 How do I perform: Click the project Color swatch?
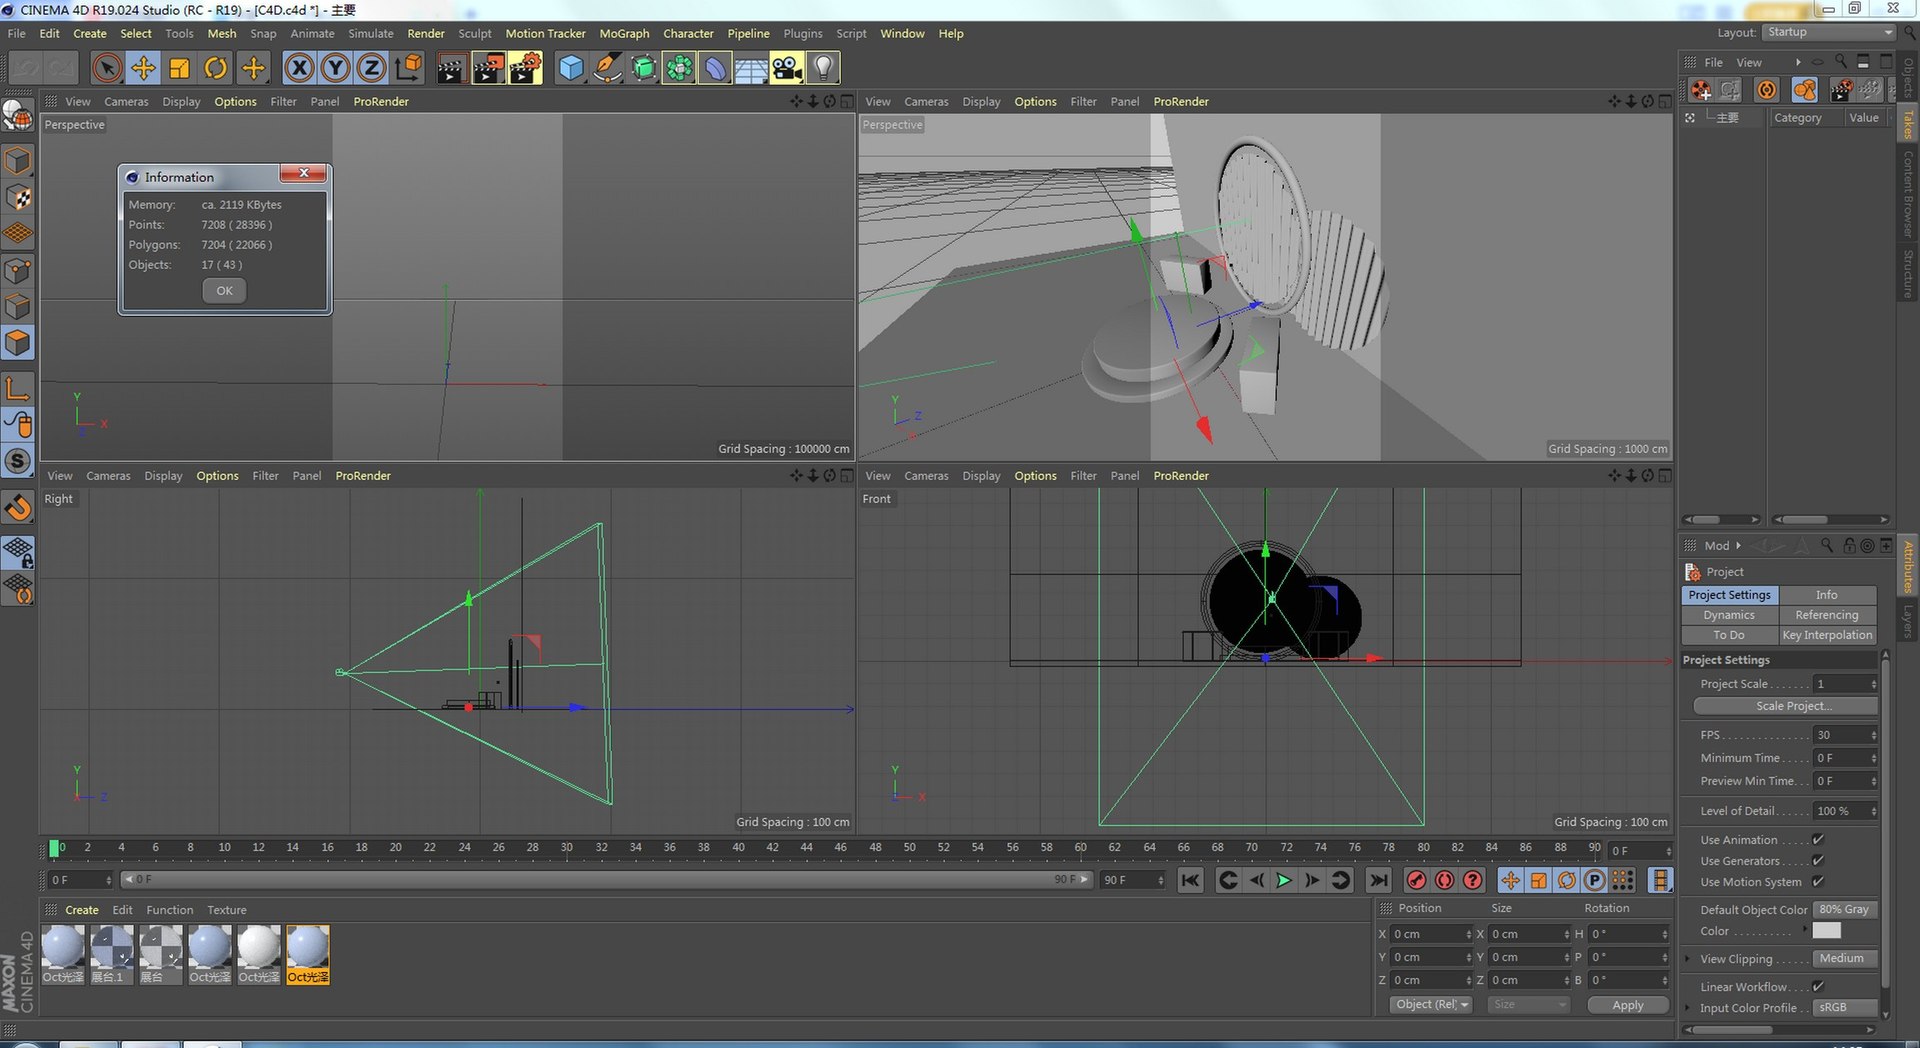[1826, 931]
